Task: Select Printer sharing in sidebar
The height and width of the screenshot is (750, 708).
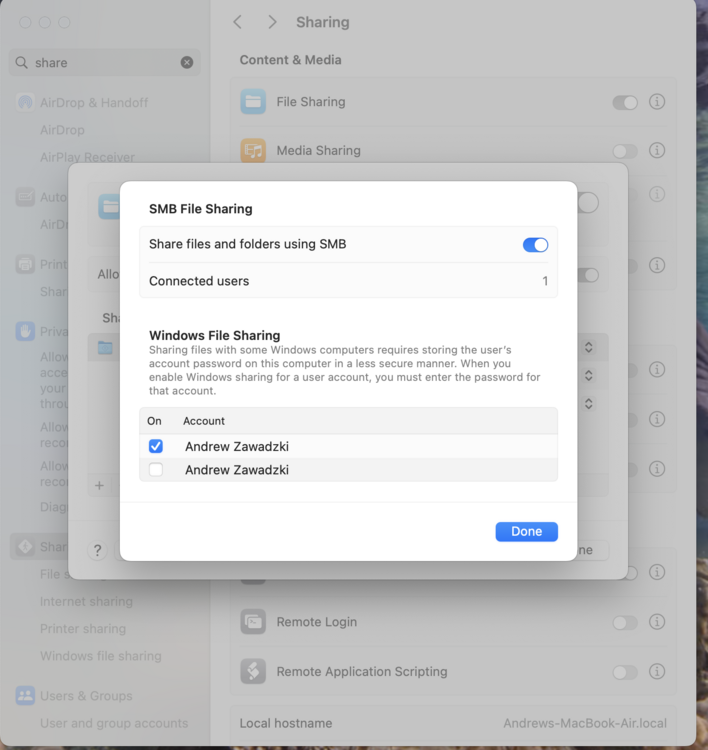Action: (x=83, y=629)
